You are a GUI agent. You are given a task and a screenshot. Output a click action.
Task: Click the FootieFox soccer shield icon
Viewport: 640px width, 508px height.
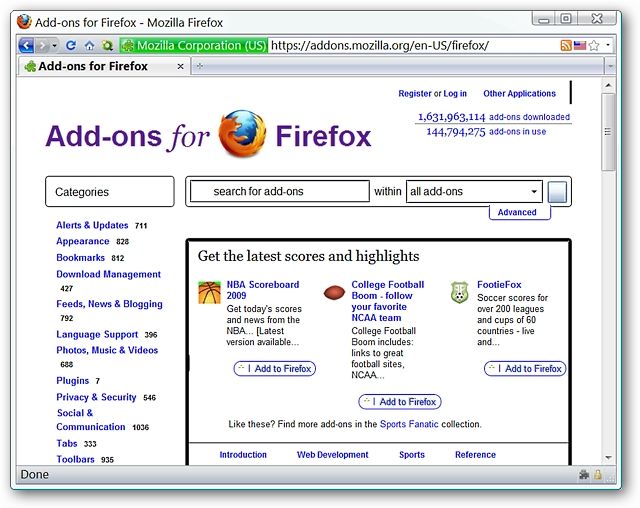pyautogui.click(x=460, y=292)
